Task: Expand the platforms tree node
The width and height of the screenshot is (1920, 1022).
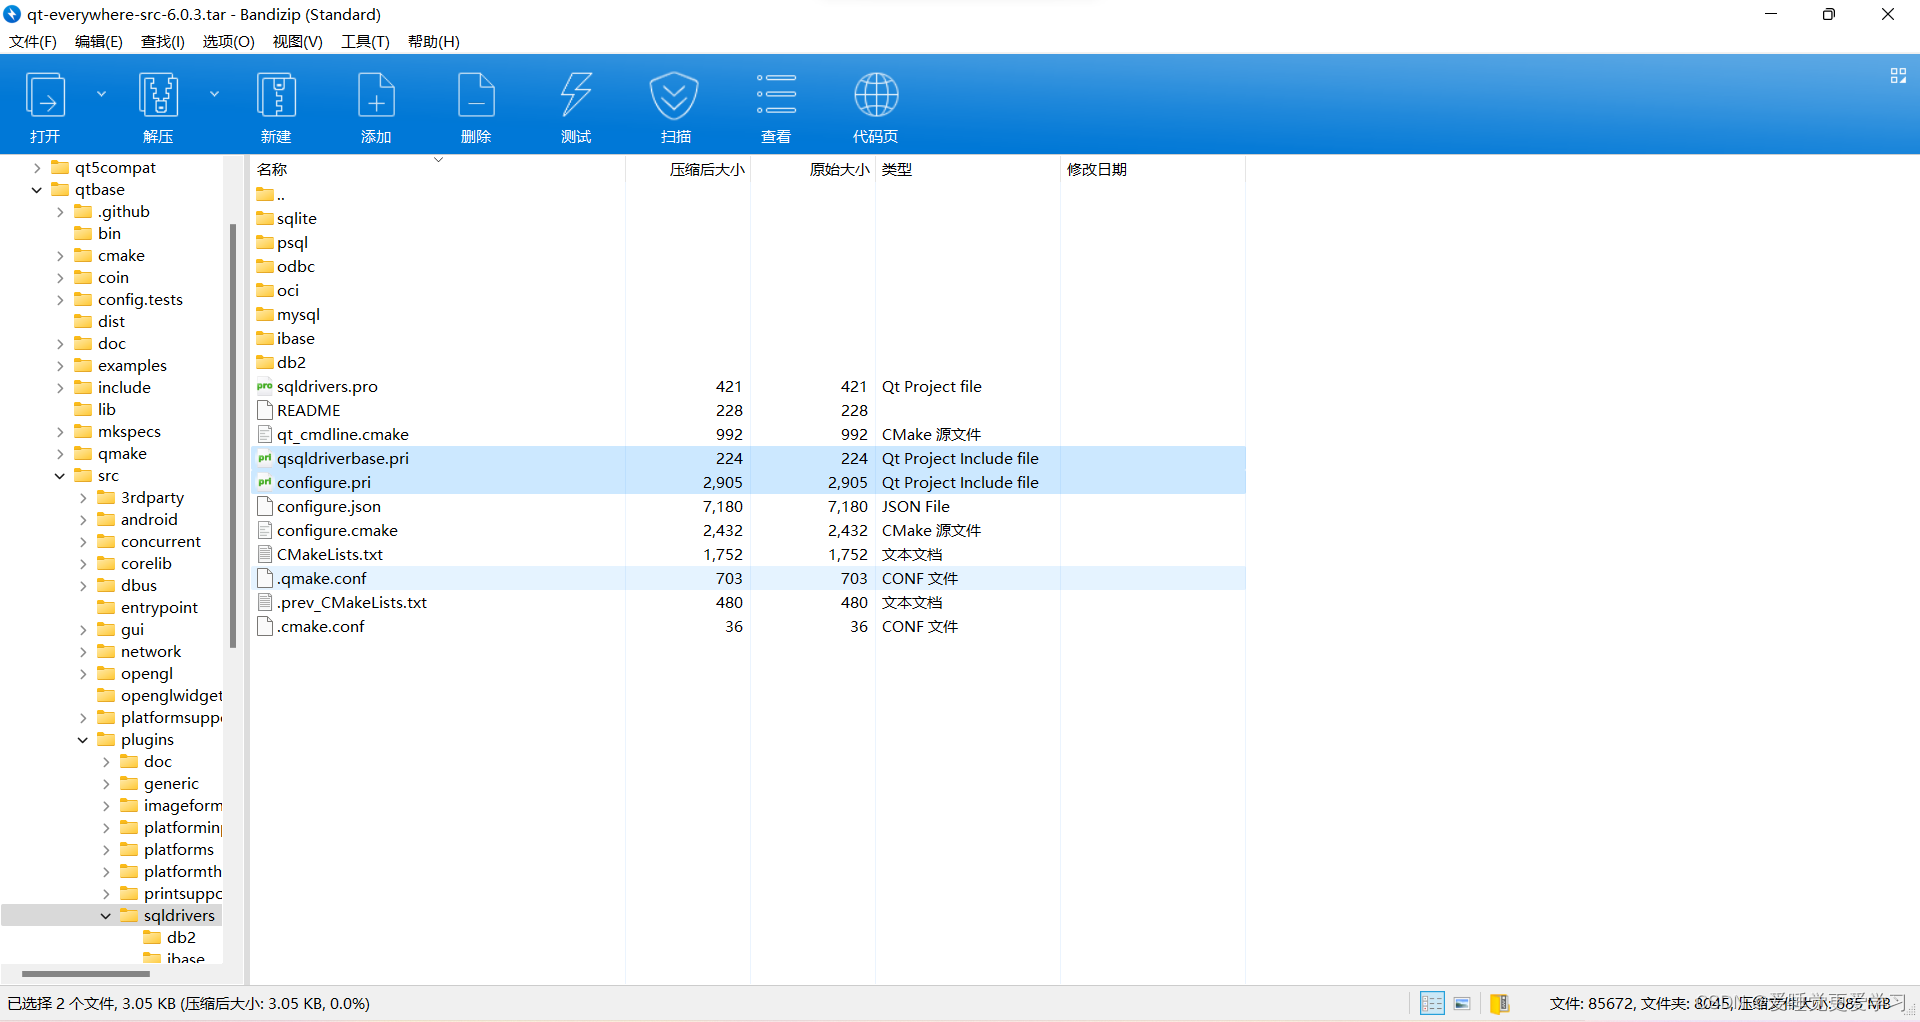Action: (106, 850)
